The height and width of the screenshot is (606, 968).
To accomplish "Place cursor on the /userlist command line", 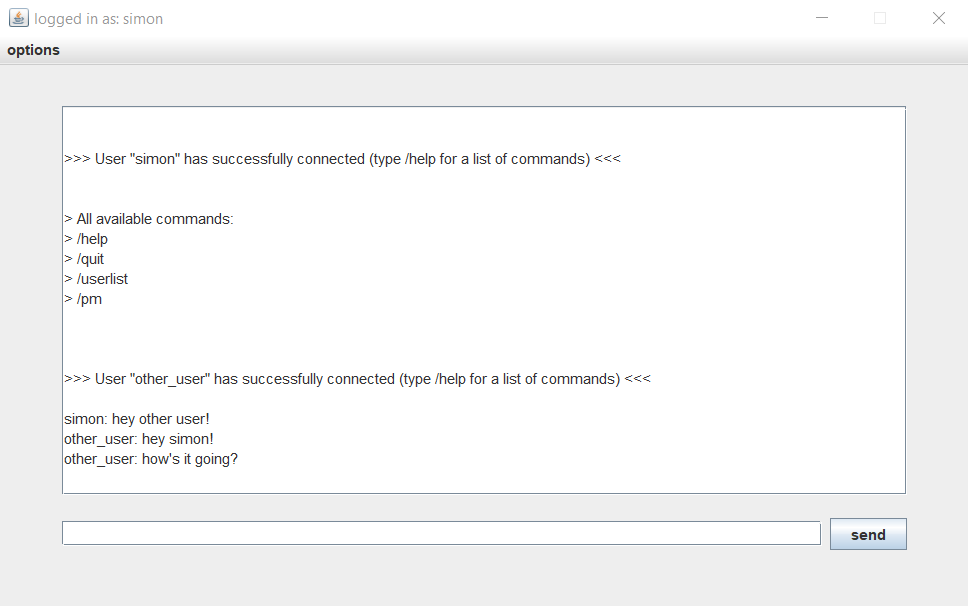I will pos(96,279).
